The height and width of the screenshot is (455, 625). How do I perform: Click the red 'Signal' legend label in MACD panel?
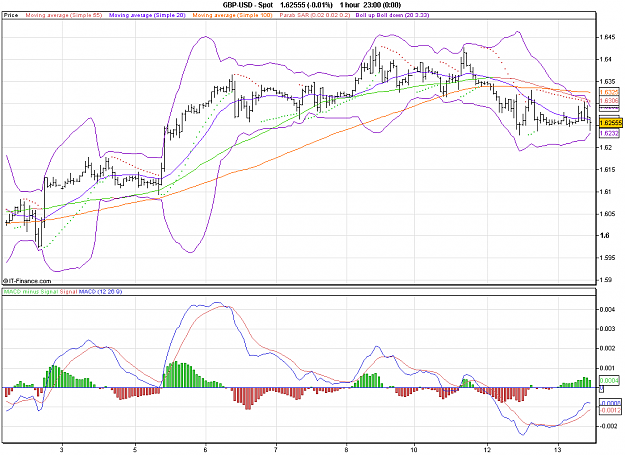point(69,292)
